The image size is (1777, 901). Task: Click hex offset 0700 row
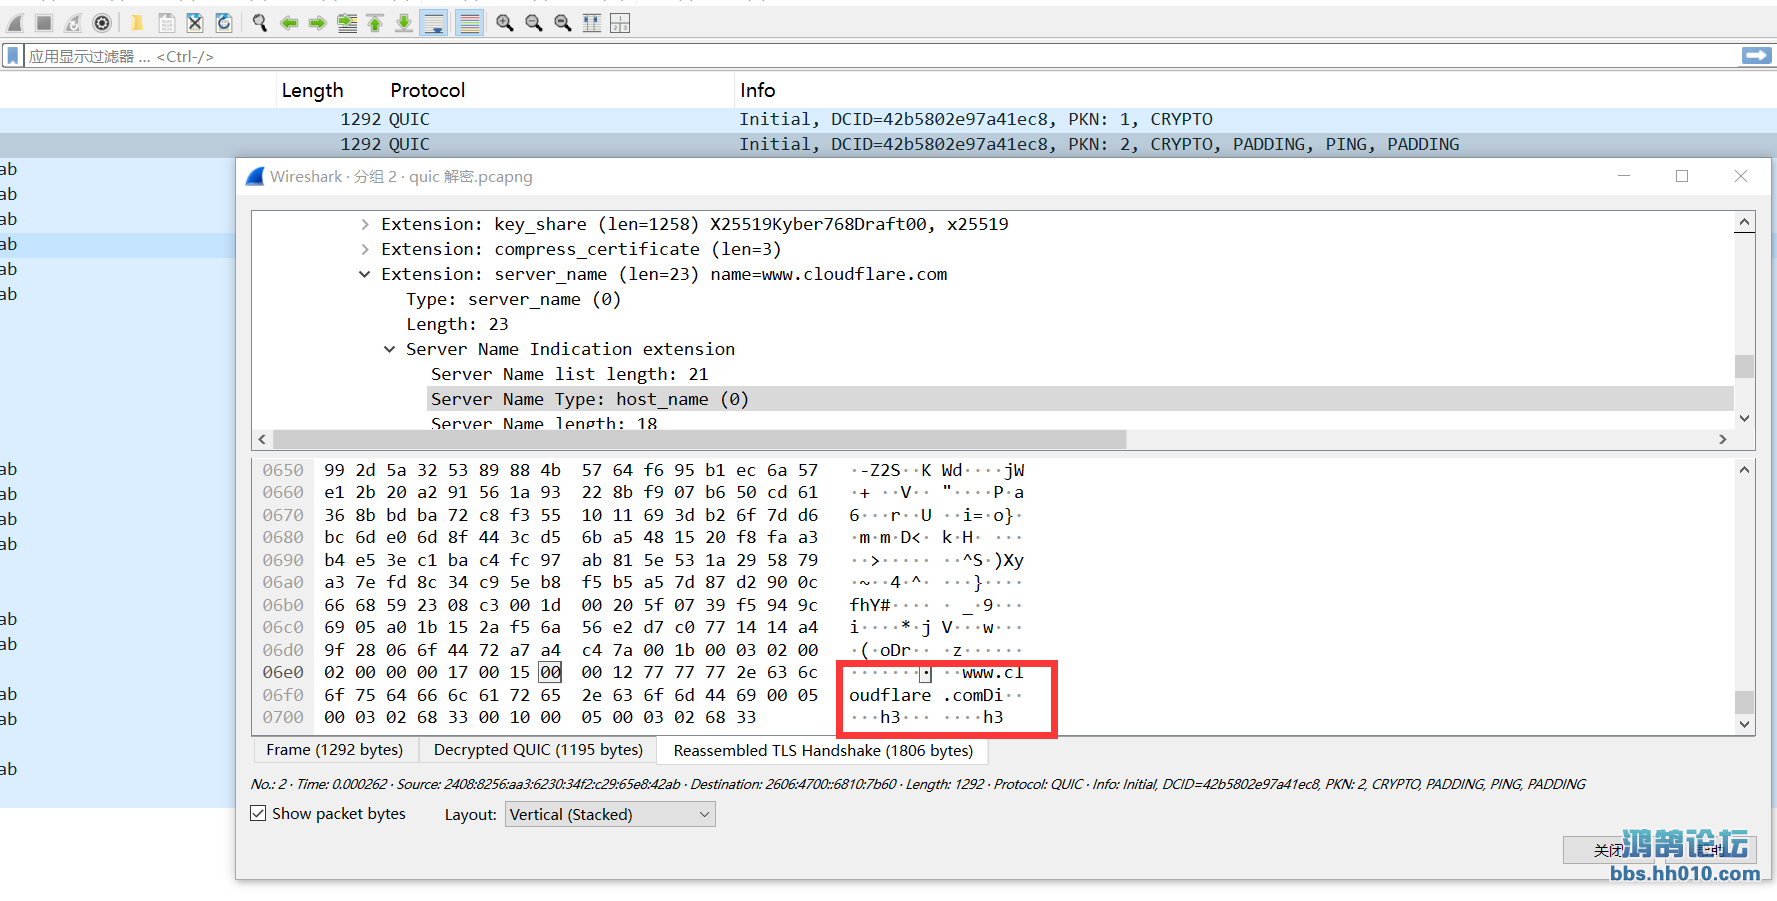pyautogui.click(x=283, y=717)
